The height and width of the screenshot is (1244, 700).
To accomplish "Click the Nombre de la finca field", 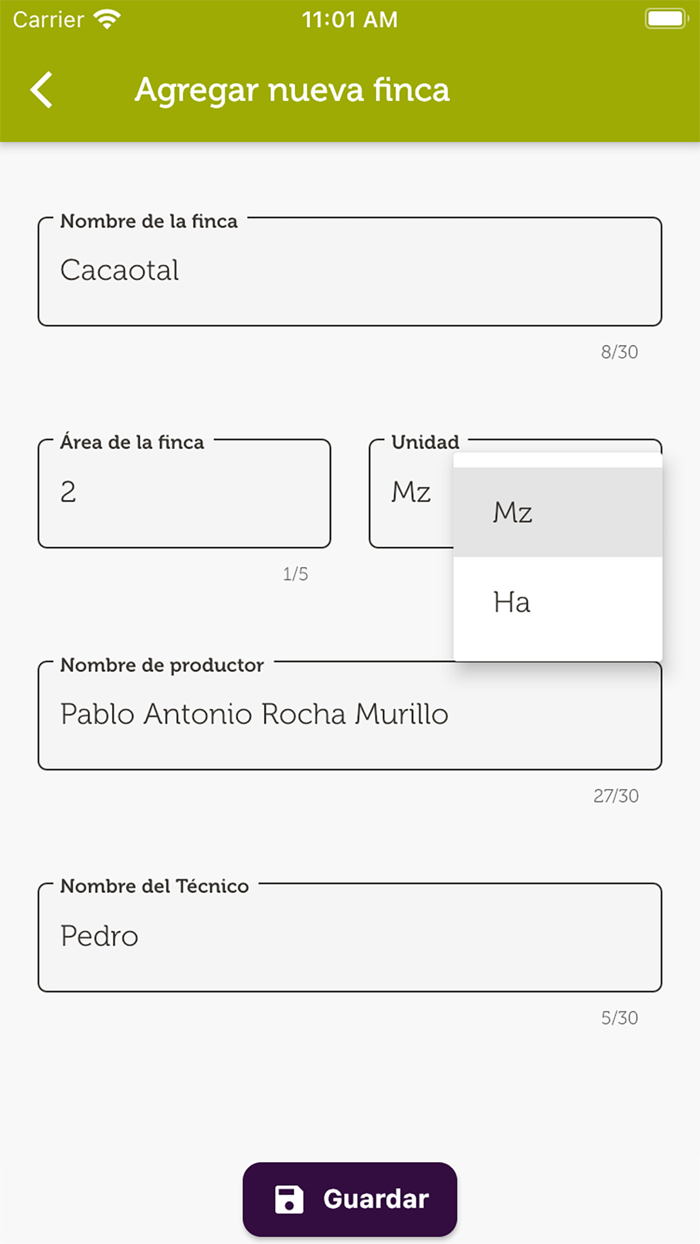I will (x=350, y=271).
